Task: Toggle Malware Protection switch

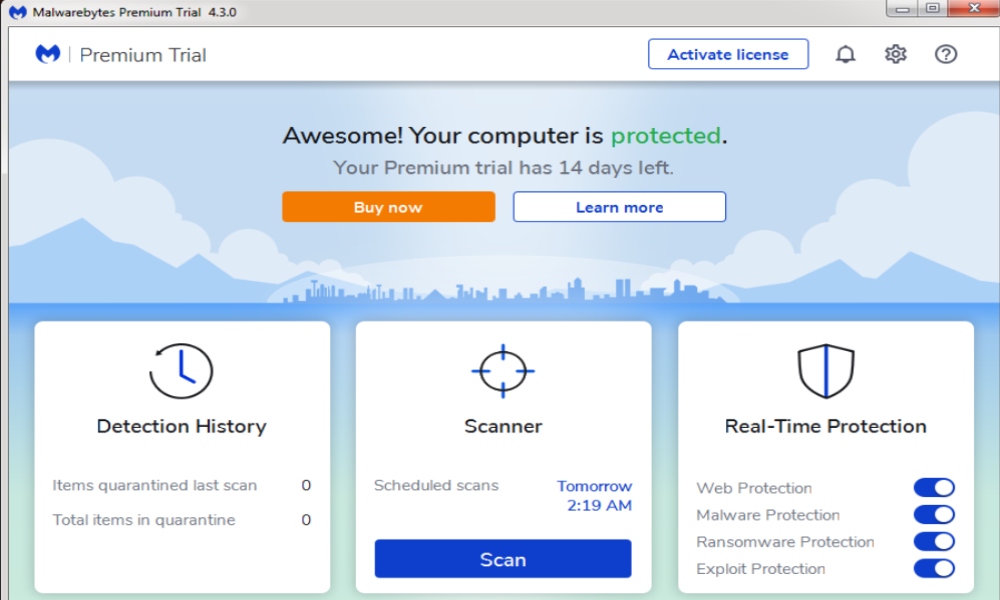Action: pos(934,515)
